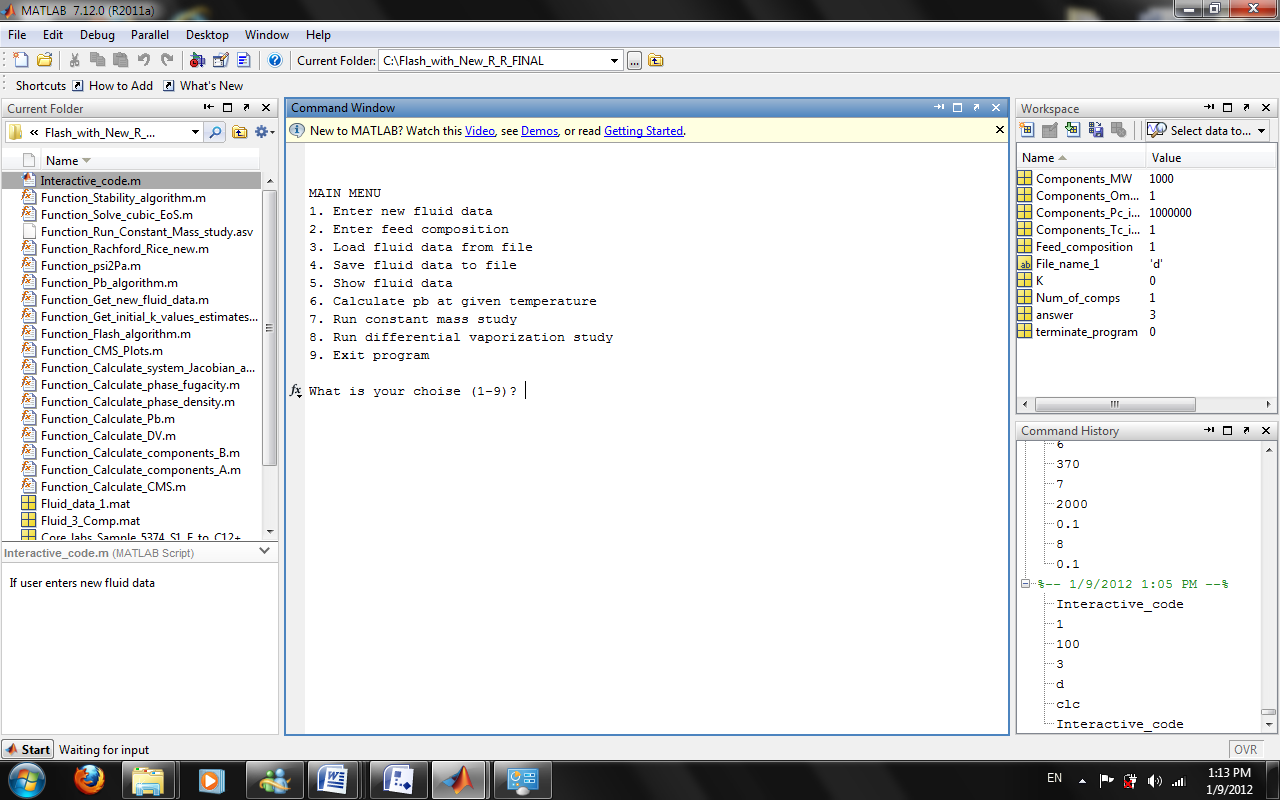Select Interactive_code.m in the file list
The width and height of the screenshot is (1280, 800).
[131, 181]
